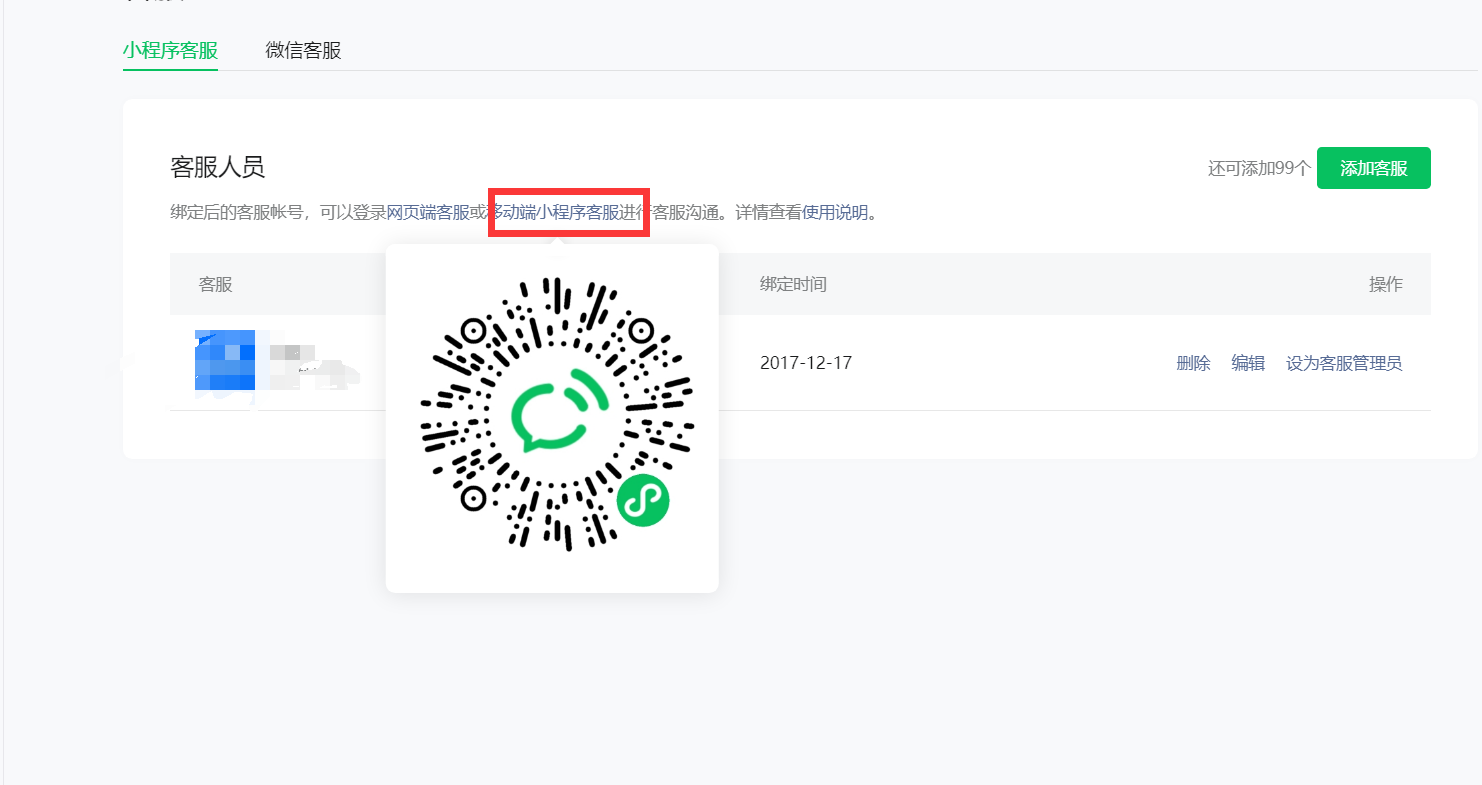Open the 微信客服 tab

(303, 50)
